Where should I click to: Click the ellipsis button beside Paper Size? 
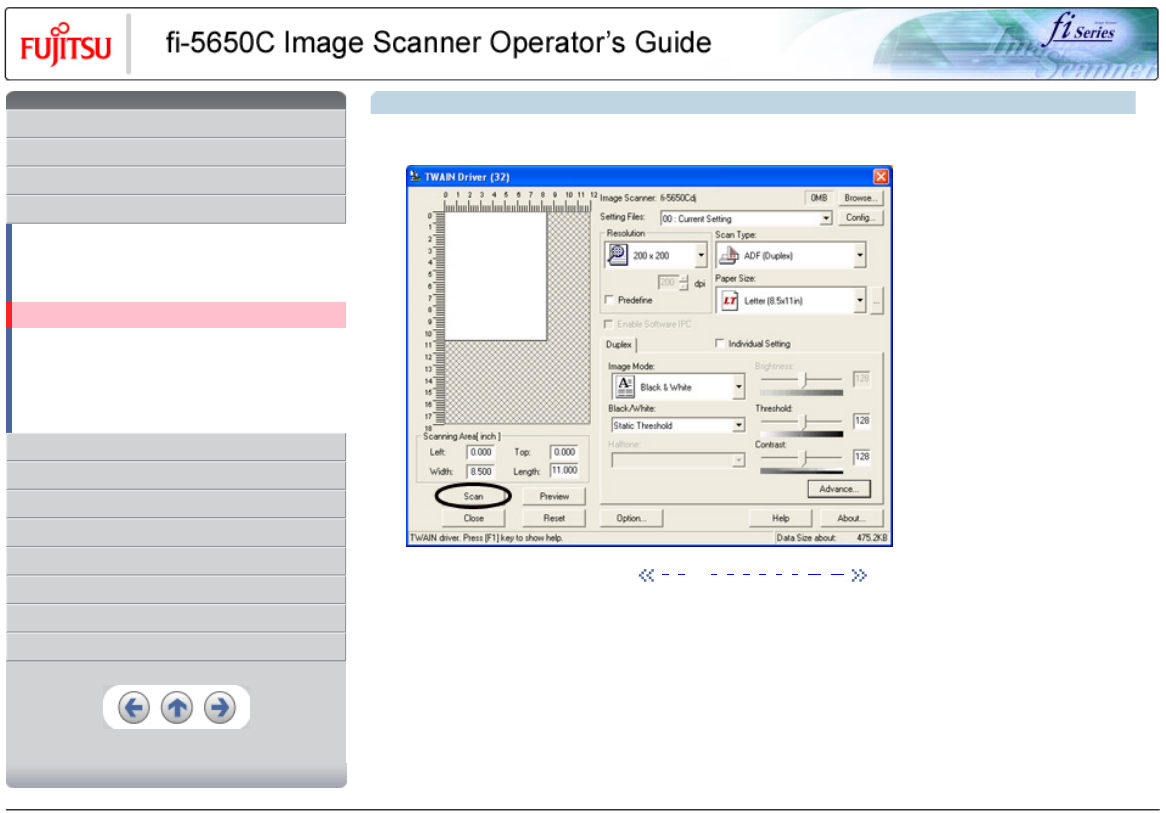(877, 301)
